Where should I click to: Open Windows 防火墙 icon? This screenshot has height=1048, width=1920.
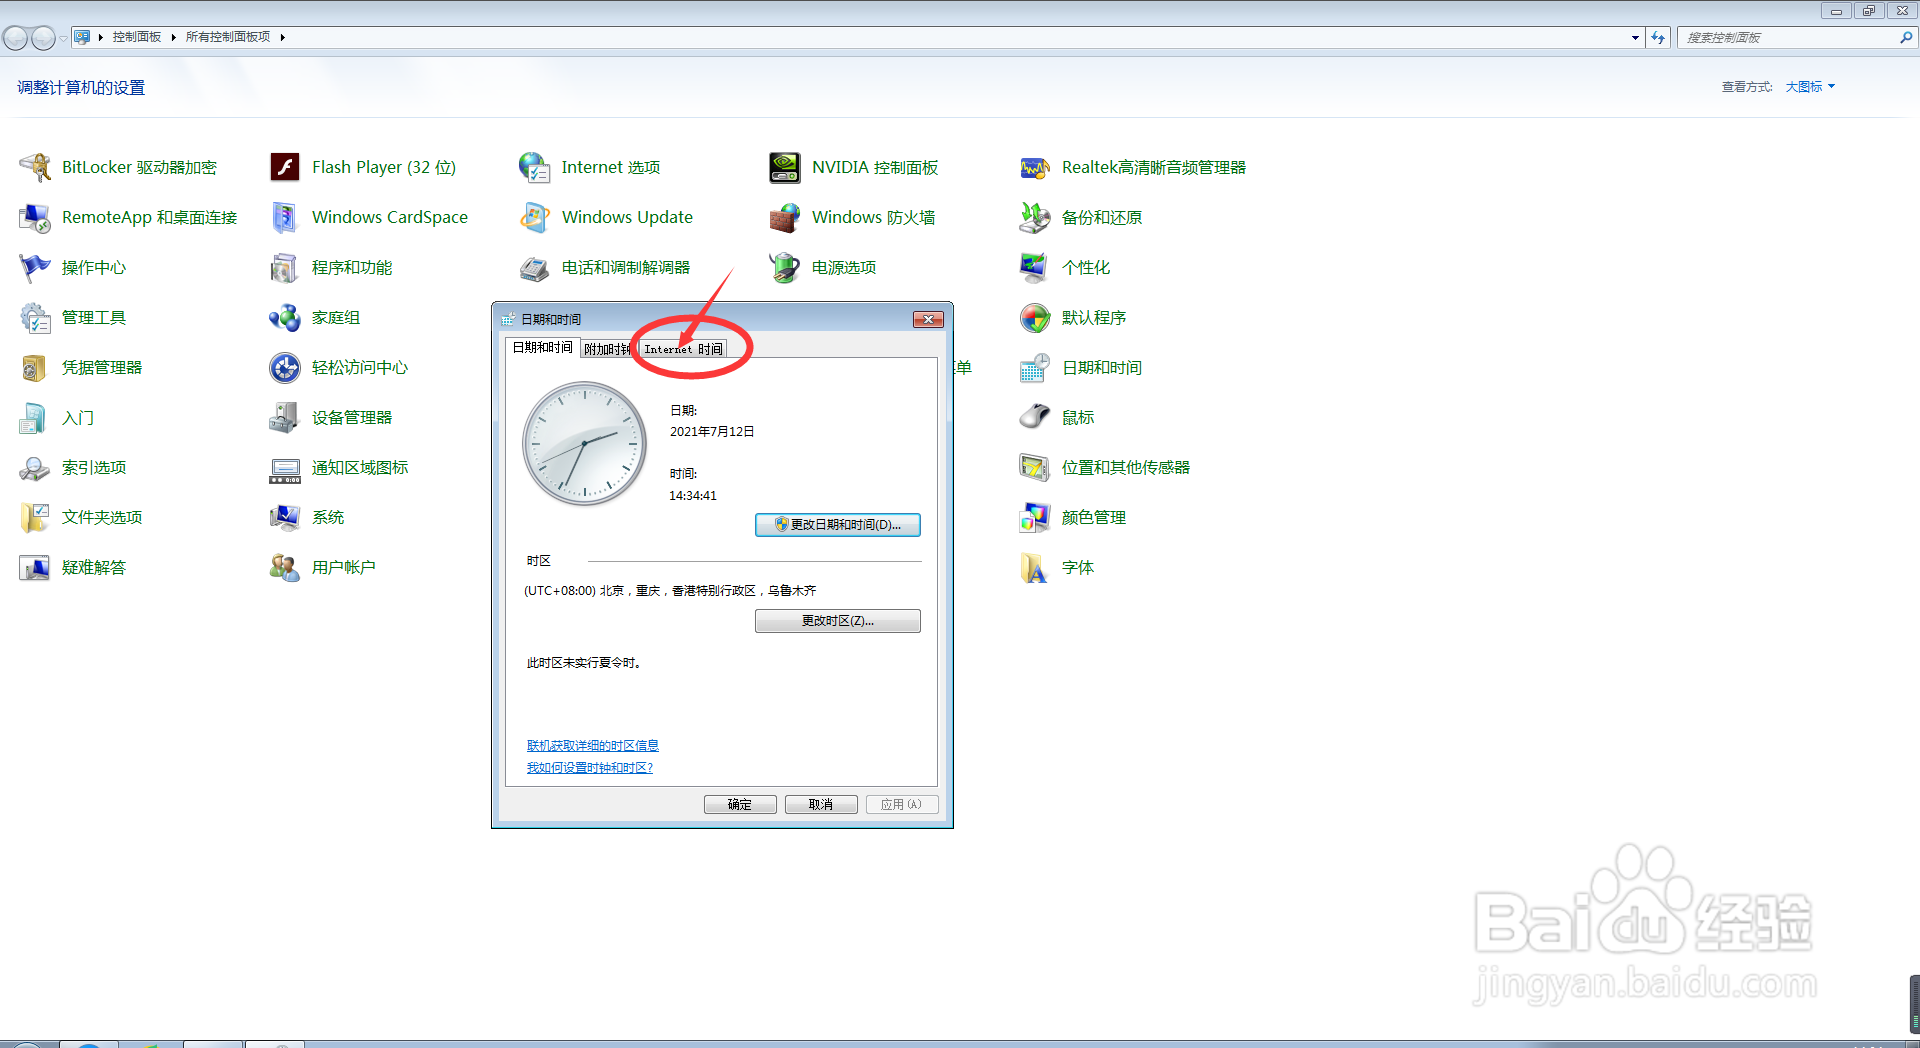[x=785, y=217]
